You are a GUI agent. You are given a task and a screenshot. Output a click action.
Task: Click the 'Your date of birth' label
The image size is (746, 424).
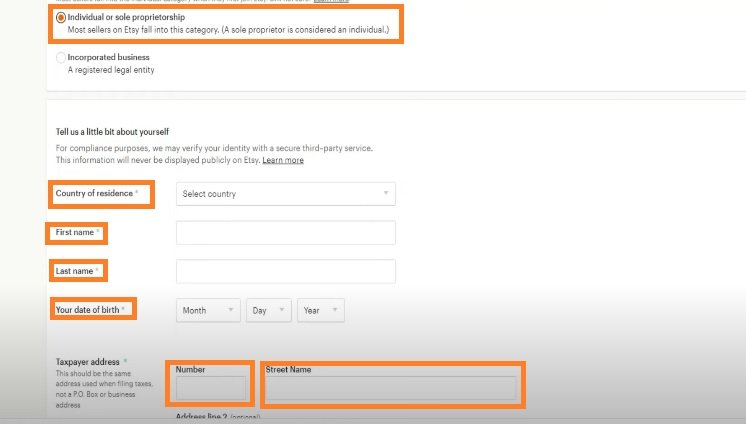pos(88,310)
